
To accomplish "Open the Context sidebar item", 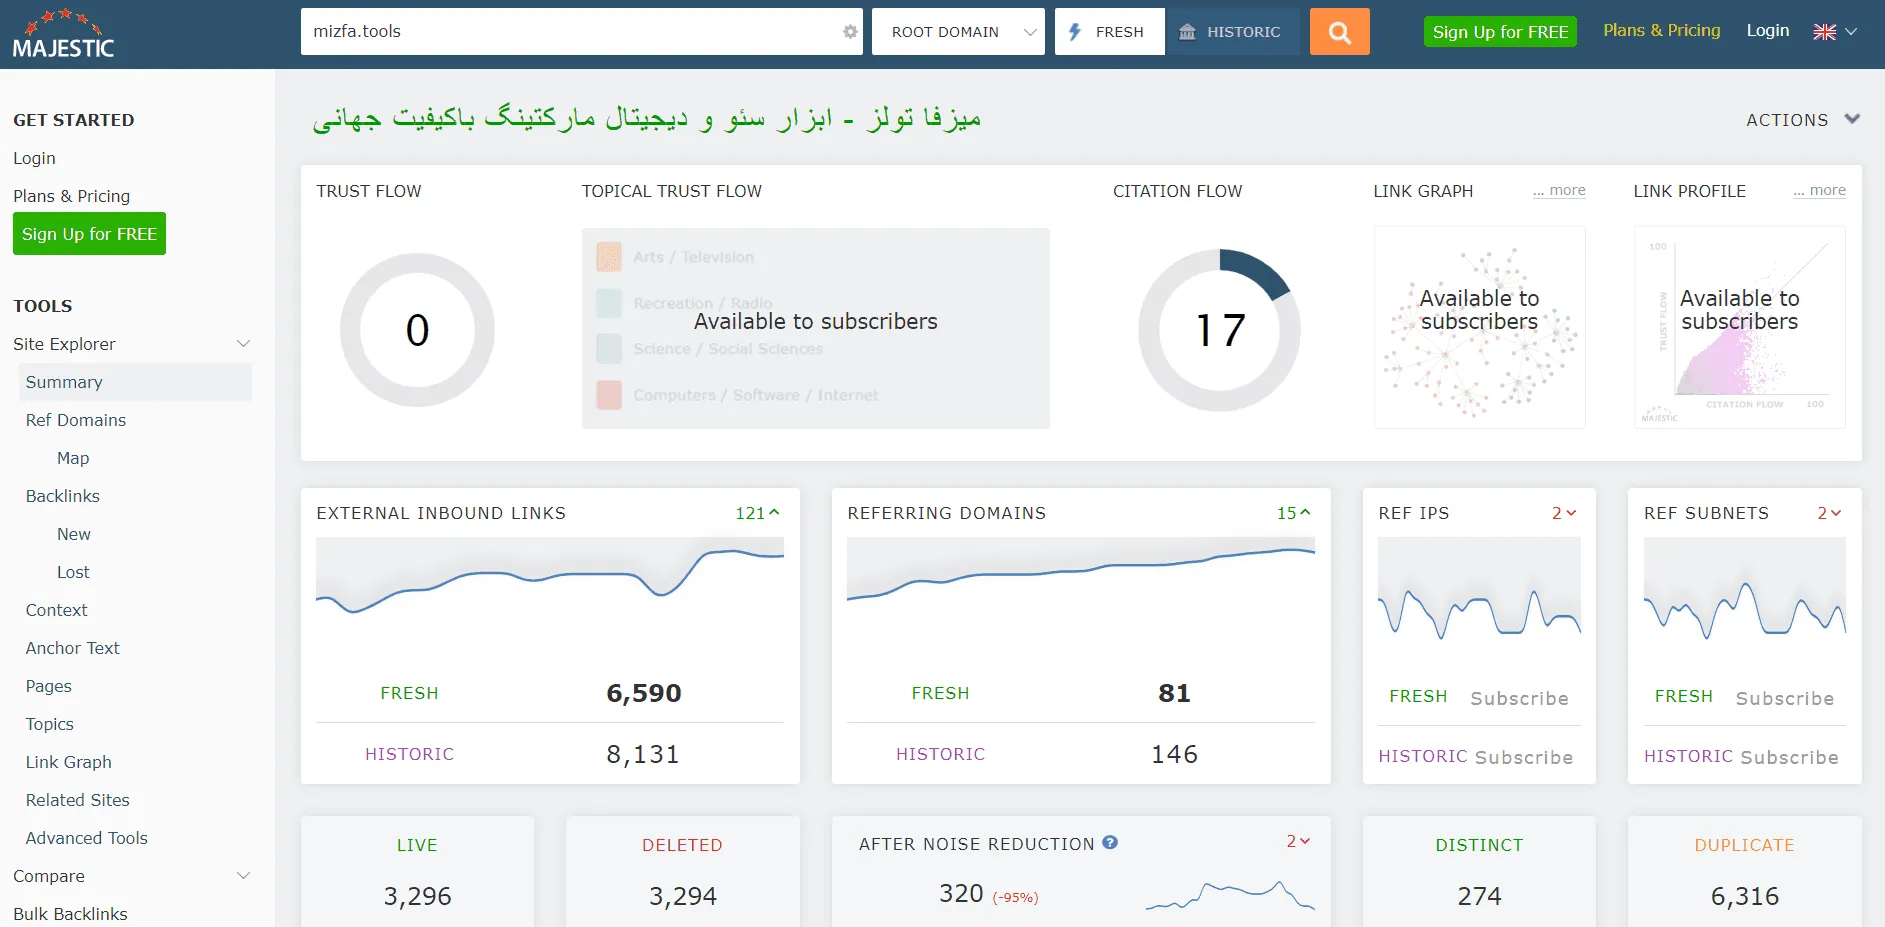I will point(56,610).
